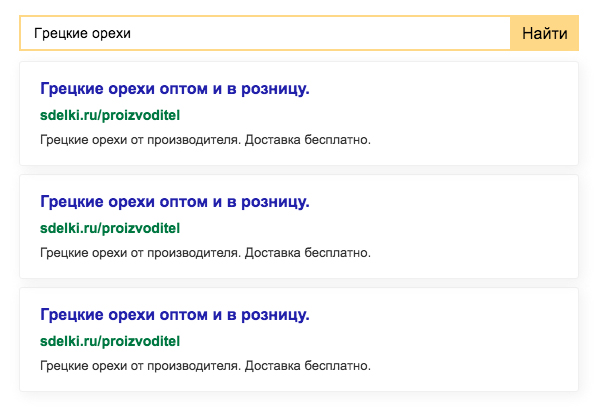Open the first result's title 'Грецкие орехи оптом и в розницу'
This screenshot has height=409, width=599.
(x=175, y=89)
